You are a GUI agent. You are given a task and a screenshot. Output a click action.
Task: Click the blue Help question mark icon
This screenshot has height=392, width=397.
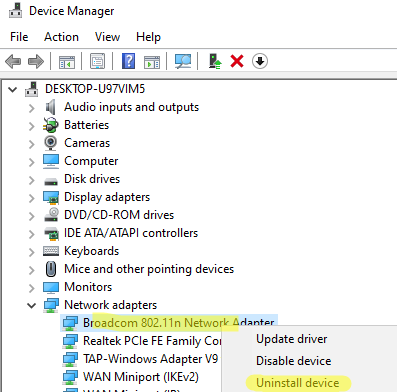[128, 61]
